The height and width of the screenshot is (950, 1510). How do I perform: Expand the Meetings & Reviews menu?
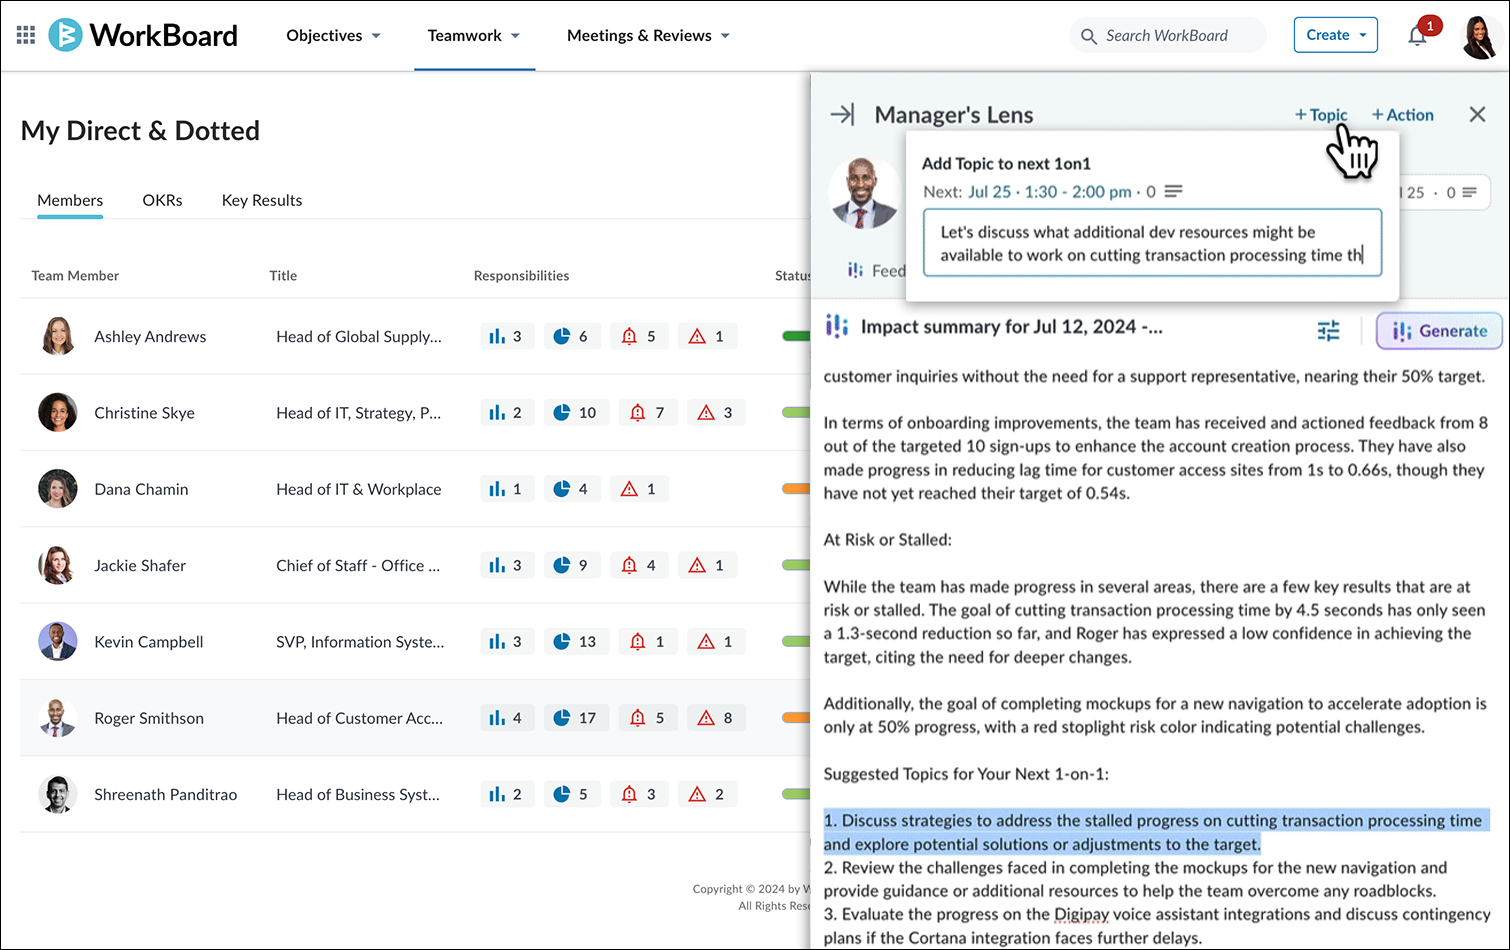coord(648,35)
